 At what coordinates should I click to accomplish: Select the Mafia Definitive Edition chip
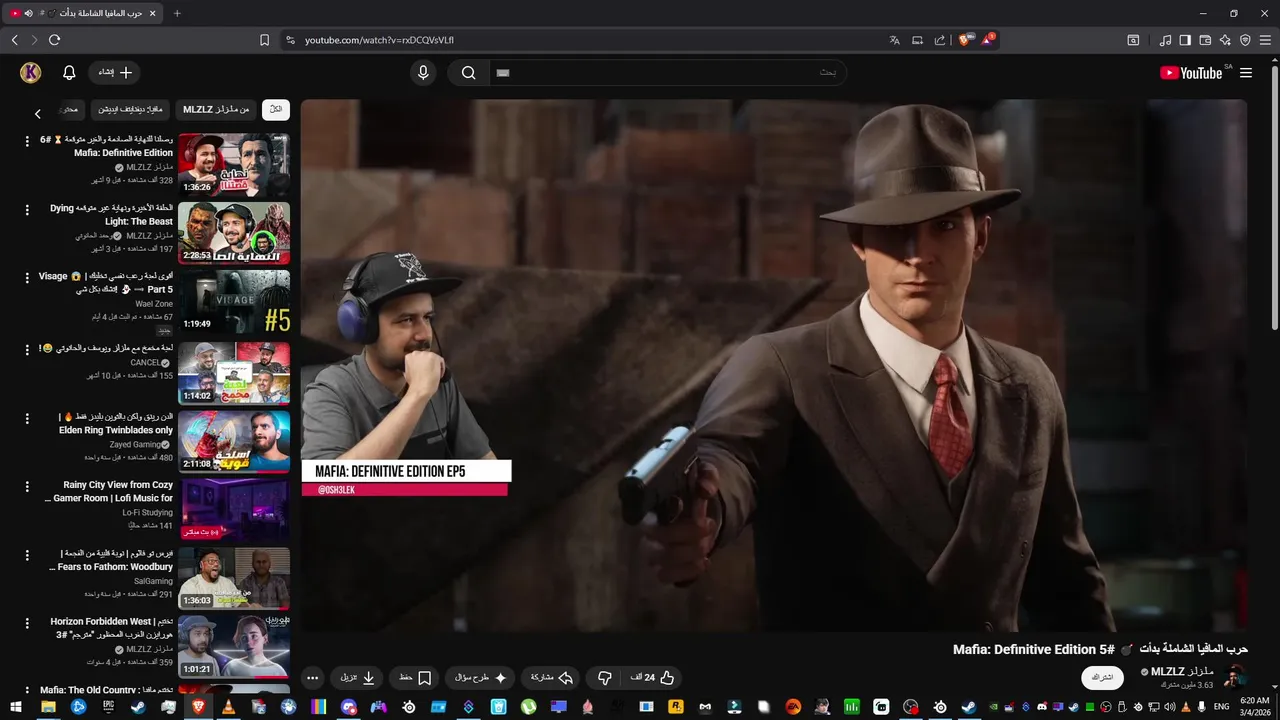tap(131, 109)
